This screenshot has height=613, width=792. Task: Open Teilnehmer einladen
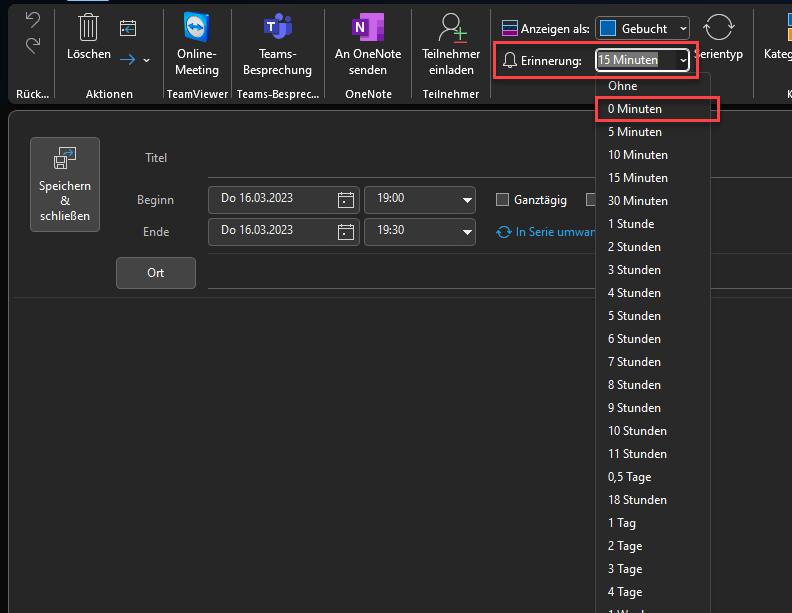[x=451, y=28]
